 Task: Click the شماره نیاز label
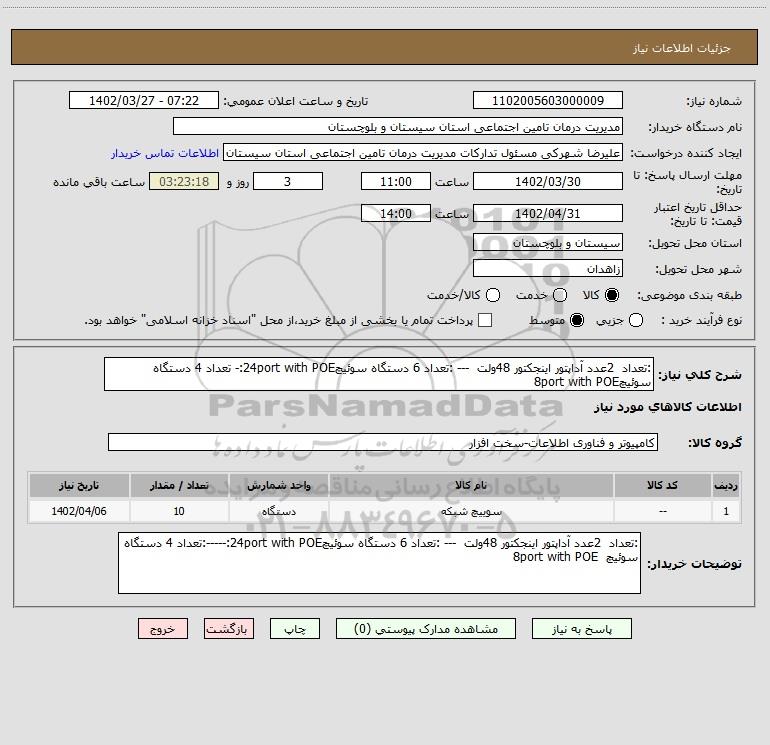[x=714, y=102]
